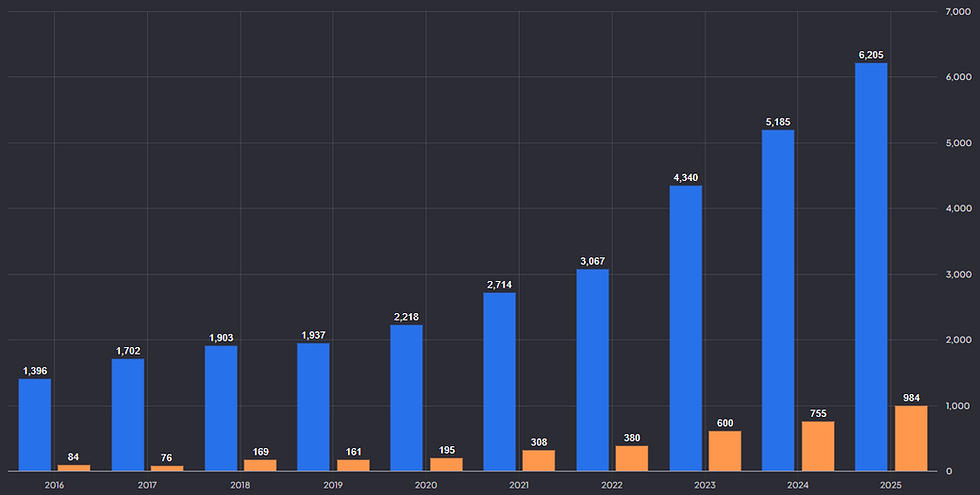This screenshot has height=495, width=980.
Task: Click the 4,000 y-axis tick label
Action: pyautogui.click(x=959, y=208)
